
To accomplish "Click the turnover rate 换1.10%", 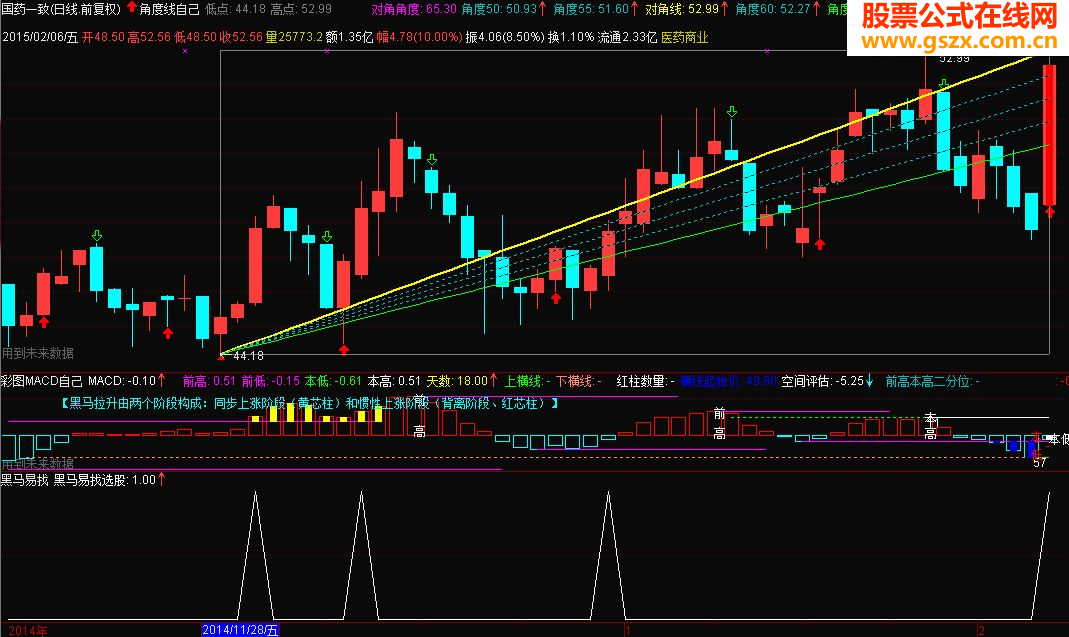I will (571, 37).
